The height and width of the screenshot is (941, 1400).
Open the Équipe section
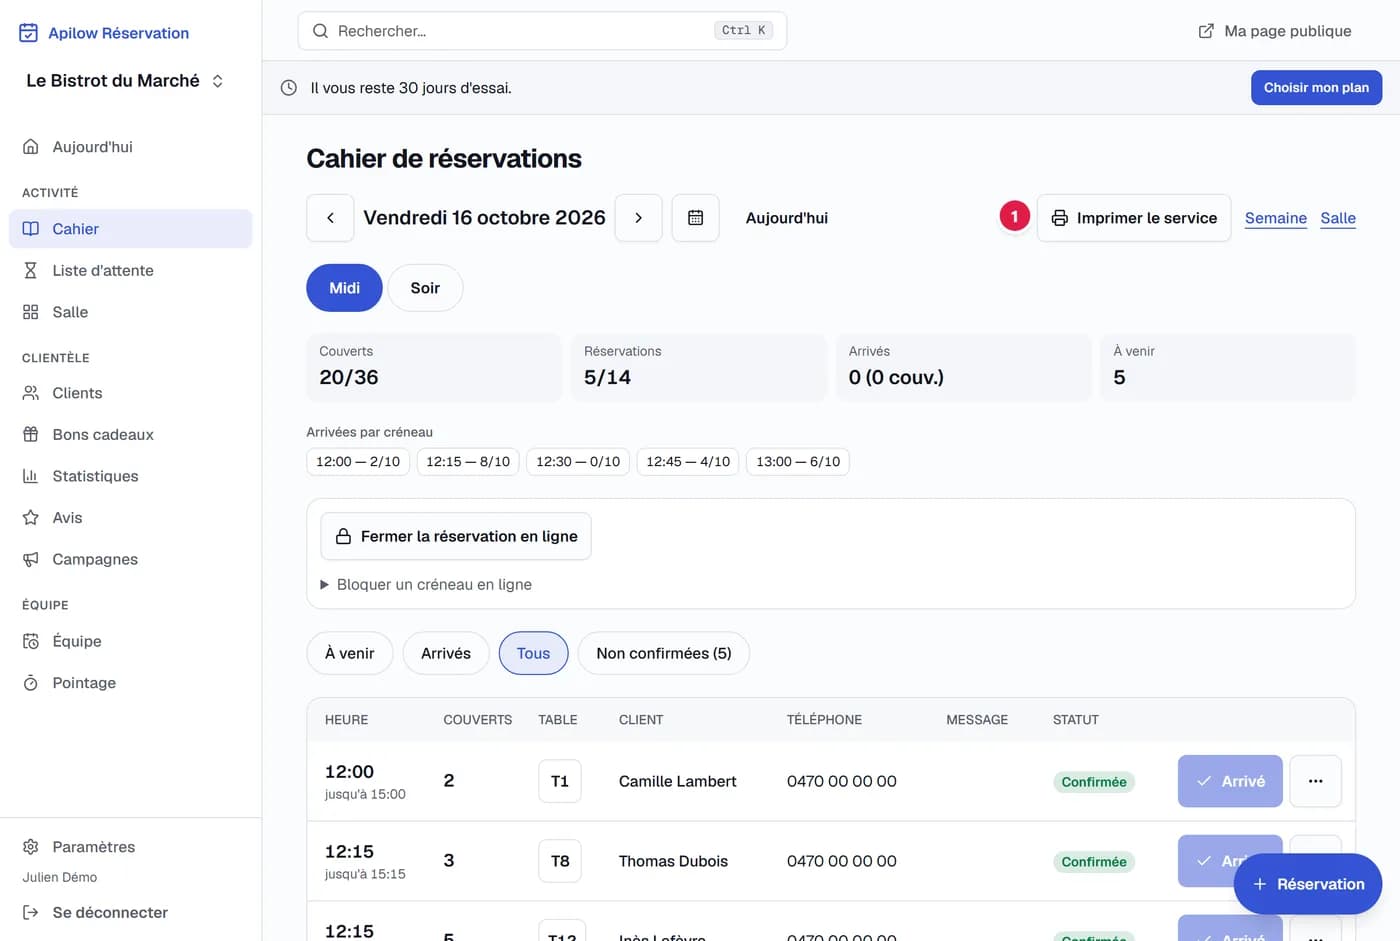130,641
